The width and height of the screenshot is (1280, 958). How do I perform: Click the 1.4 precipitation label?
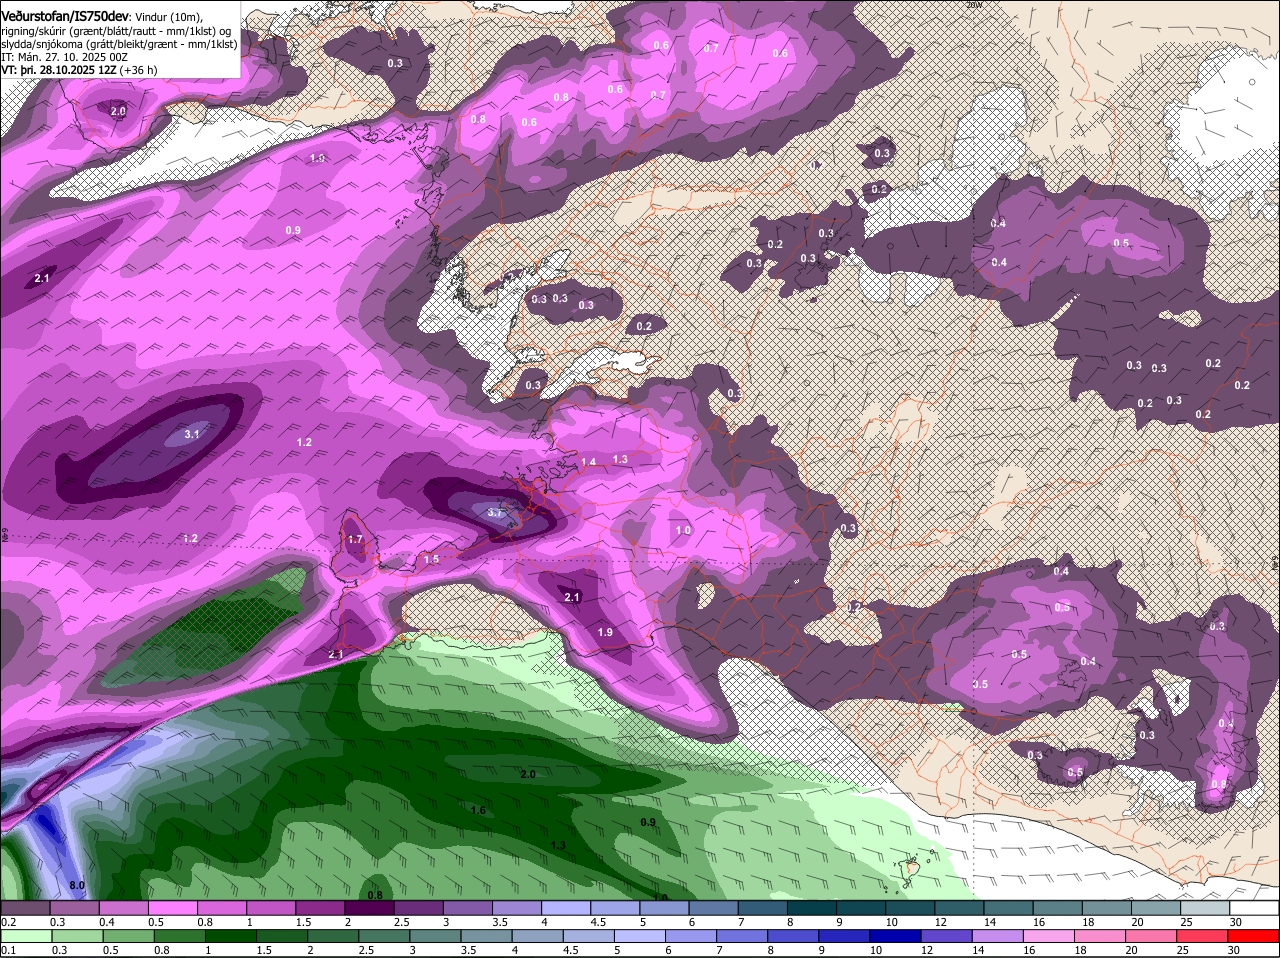click(589, 462)
